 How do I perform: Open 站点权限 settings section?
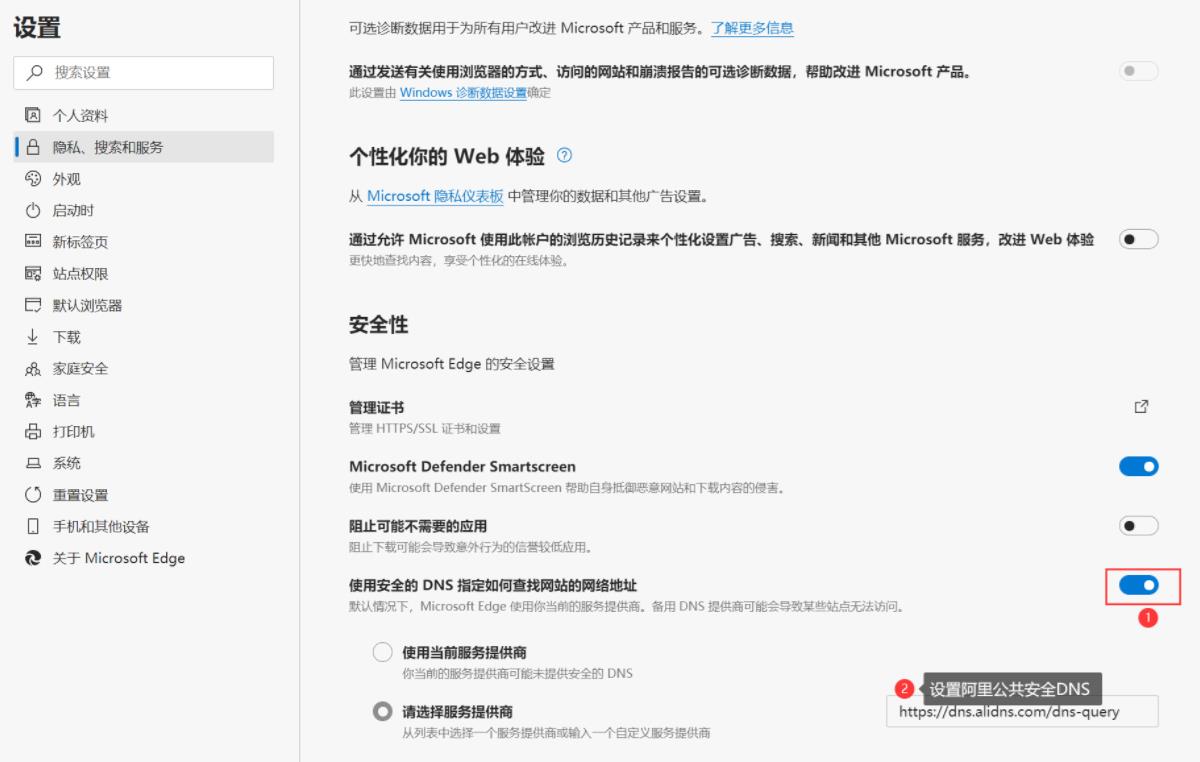pyautogui.click(x=80, y=274)
